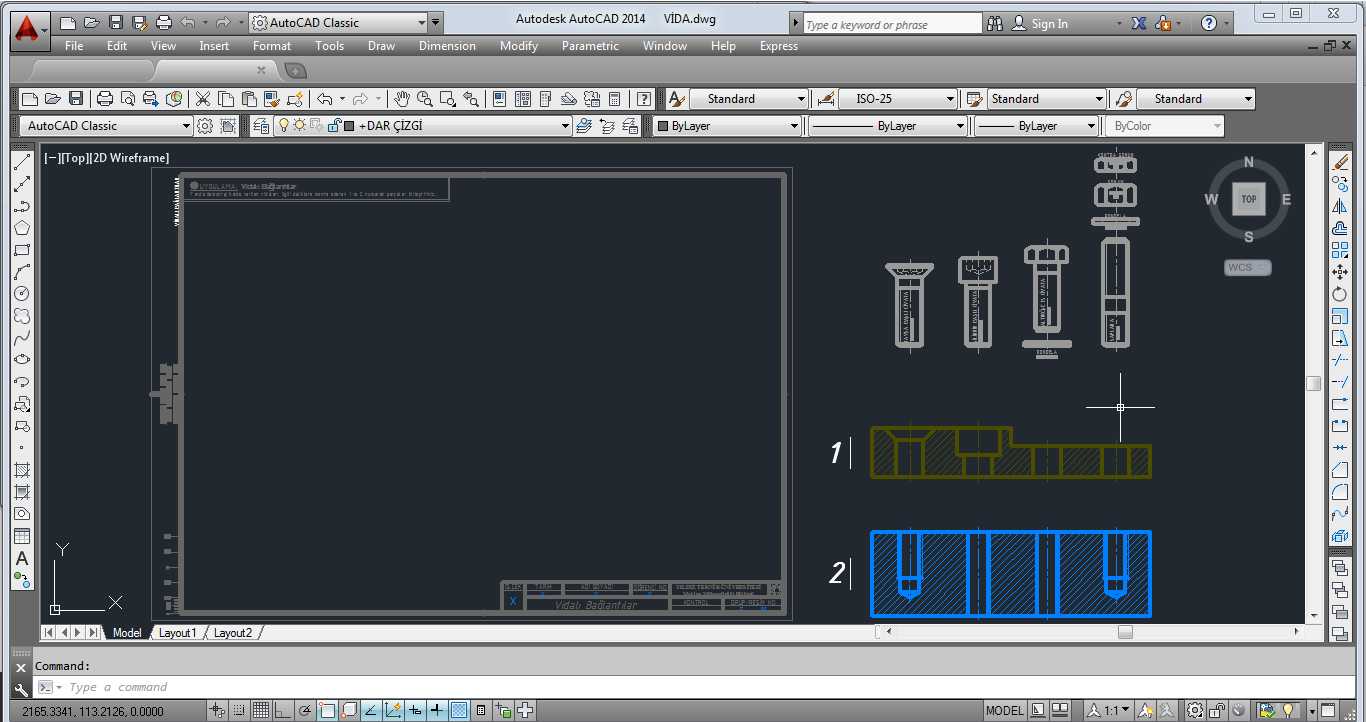
Task: Open the +DAR ÇİZGİ layer dropdown
Action: point(565,126)
